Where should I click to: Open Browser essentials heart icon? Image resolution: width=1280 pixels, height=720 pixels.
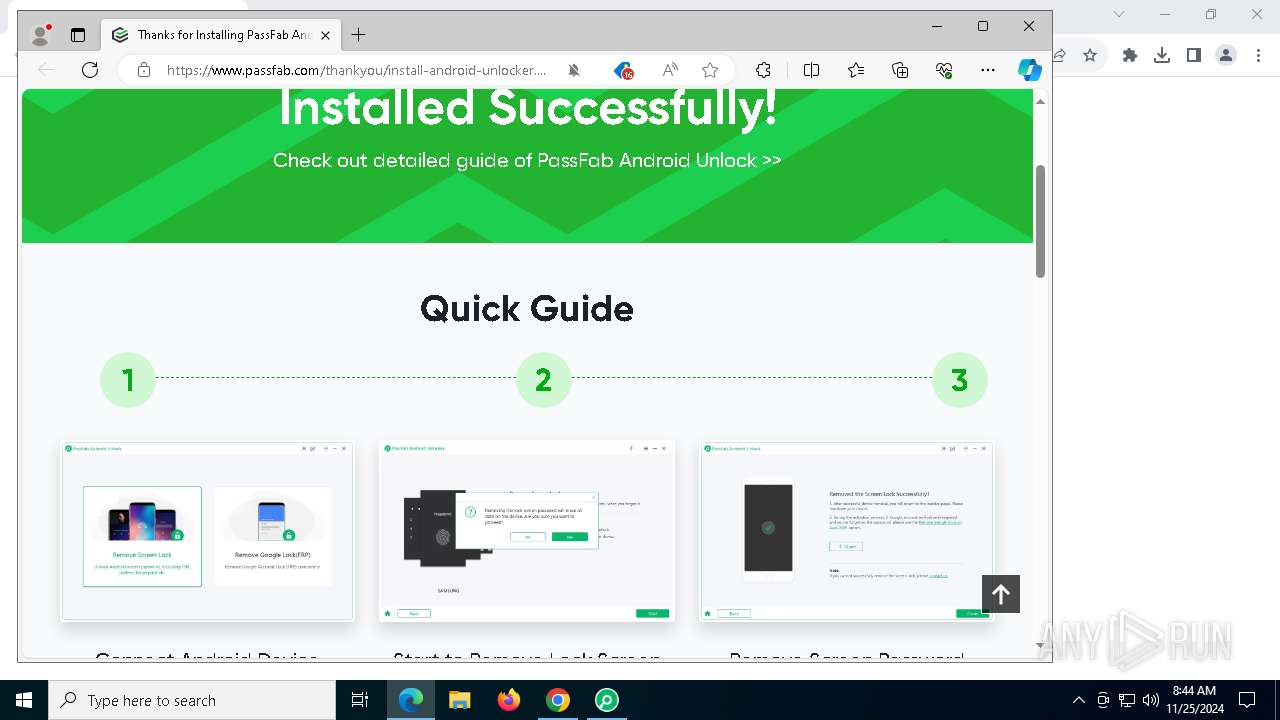[944, 70]
